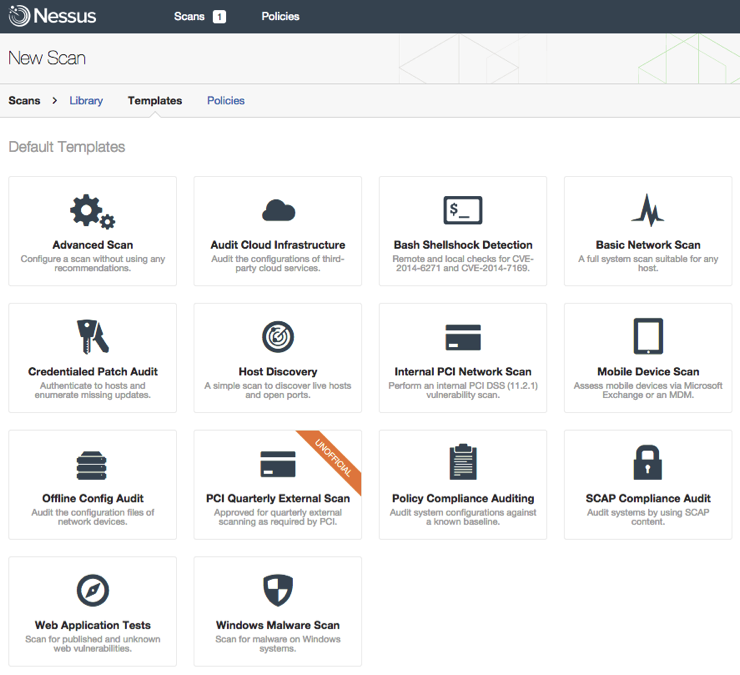The width and height of the screenshot is (740, 675).
Task: Select Bash Shellshock Detection title
Action: click(x=463, y=245)
